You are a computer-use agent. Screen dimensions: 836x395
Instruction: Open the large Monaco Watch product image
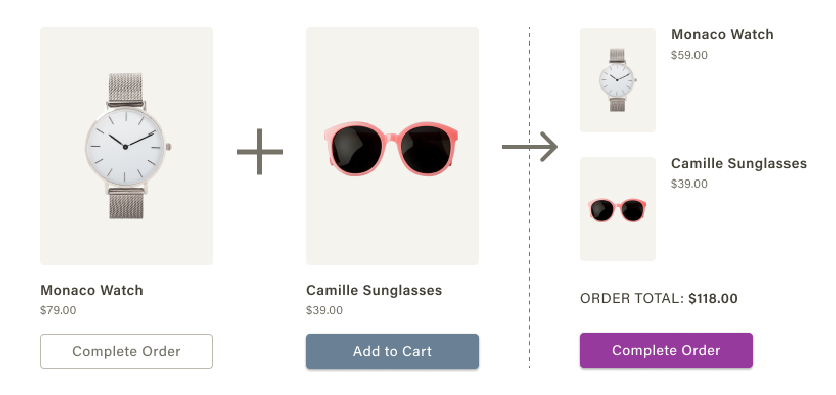pyautogui.click(x=126, y=146)
